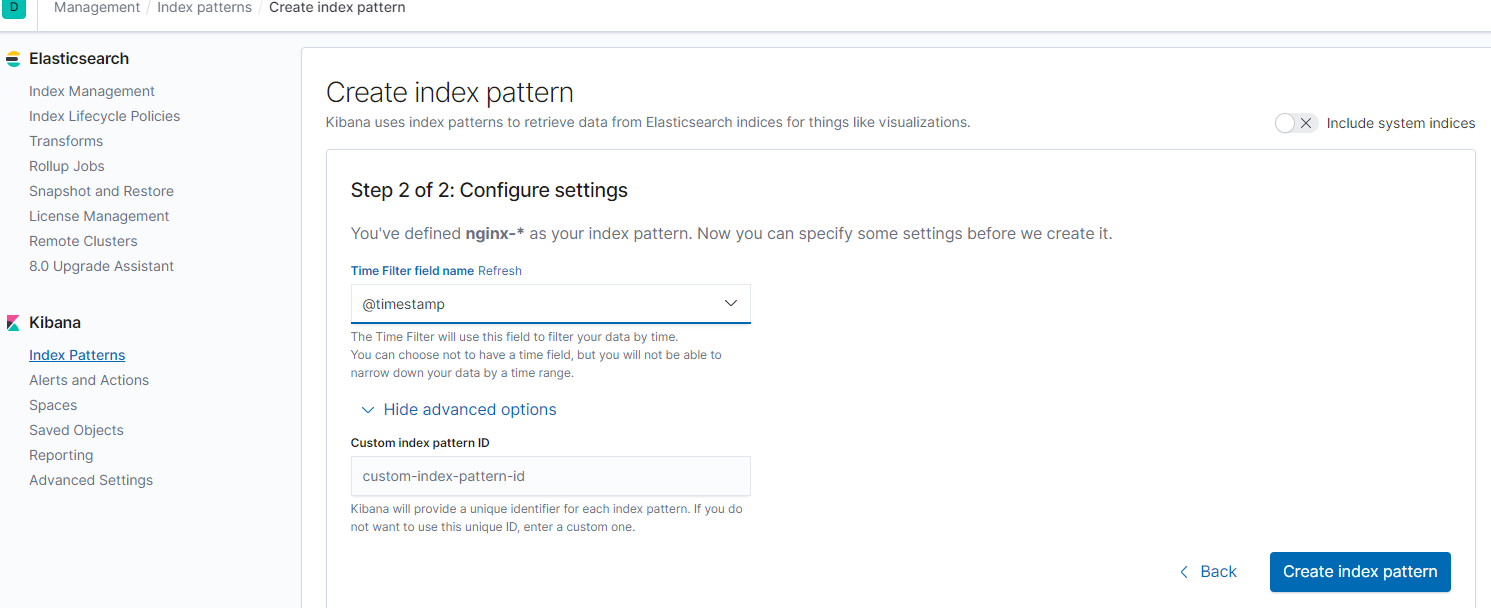Click the Refresh link for time fields
This screenshot has height=608, width=1491.
pos(500,271)
